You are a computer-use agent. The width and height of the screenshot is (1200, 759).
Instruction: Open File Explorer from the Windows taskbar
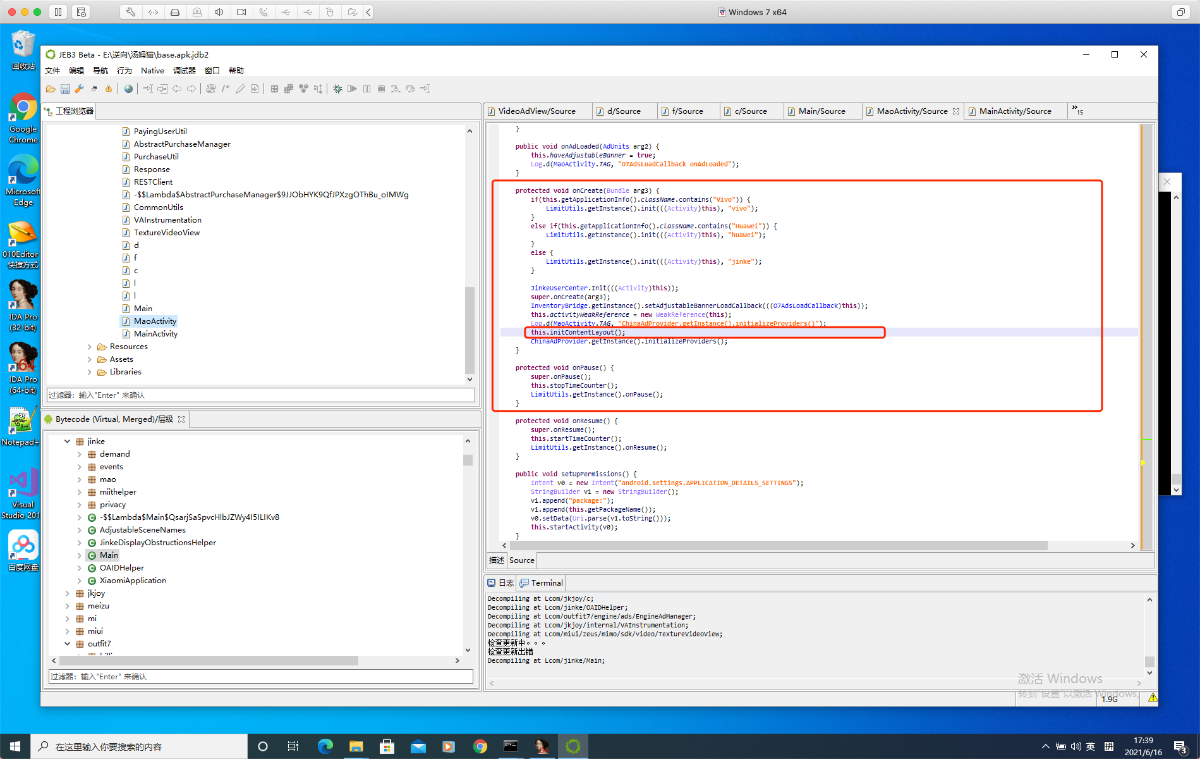[356, 746]
